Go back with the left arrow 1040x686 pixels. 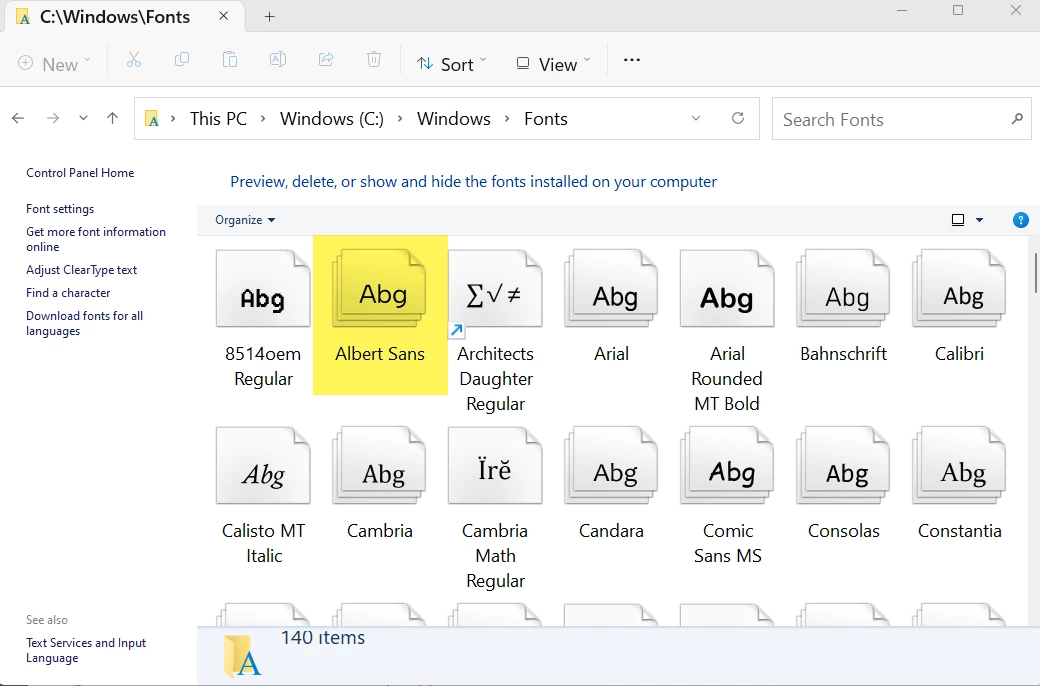[x=18, y=118]
